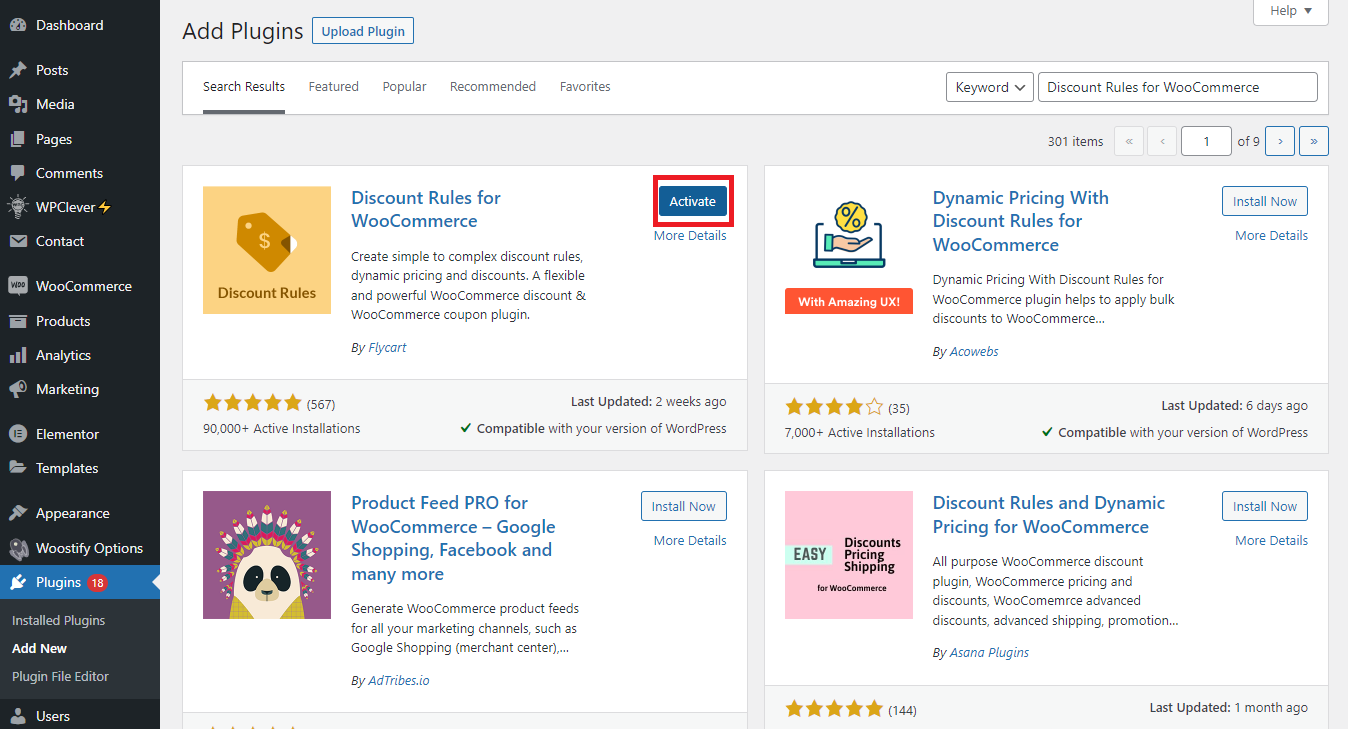Open the Discount Rules for WooCommerce title link

pos(426,209)
